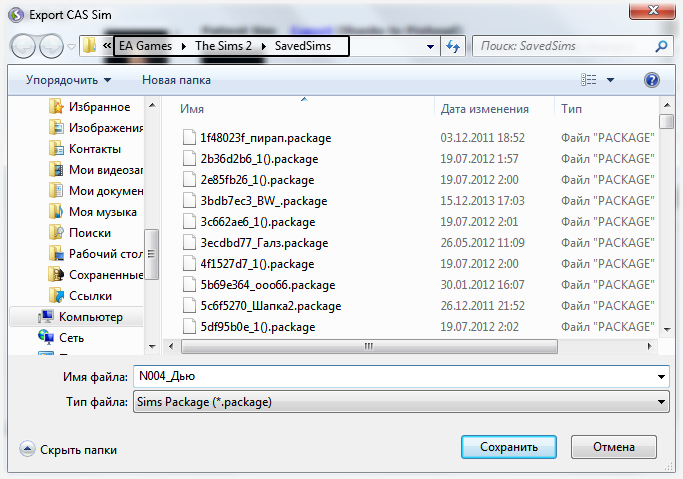Open the Моя музыка folder icon
The width and height of the screenshot is (683, 479).
tap(59, 212)
